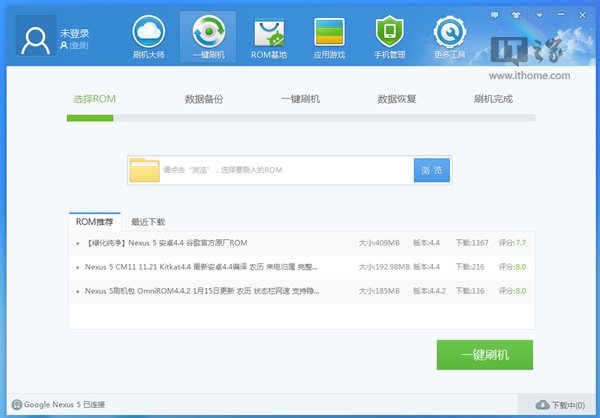The height and width of the screenshot is (418, 600).
Task: Click the 未登录 account status text
Action: (x=75, y=33)
